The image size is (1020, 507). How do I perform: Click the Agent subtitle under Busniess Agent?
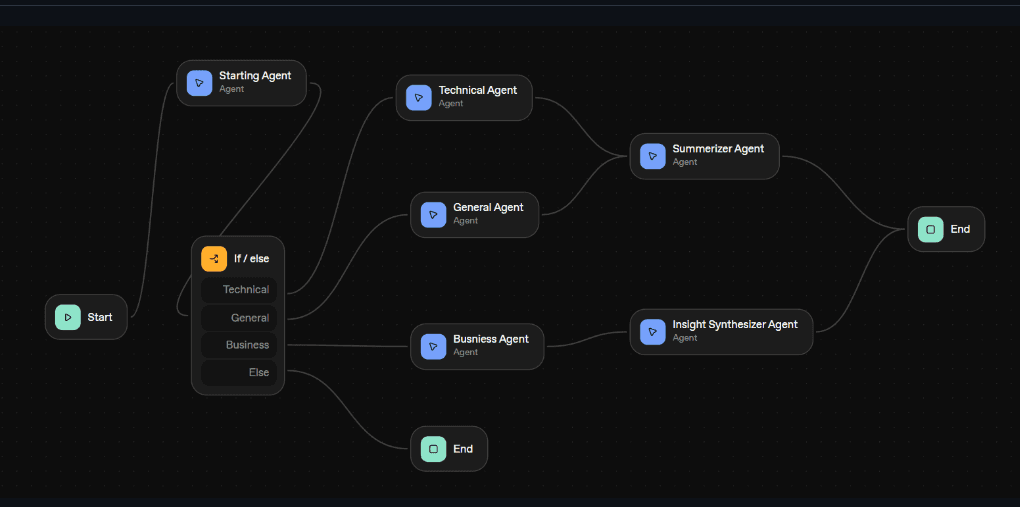[x=466, y=352]
